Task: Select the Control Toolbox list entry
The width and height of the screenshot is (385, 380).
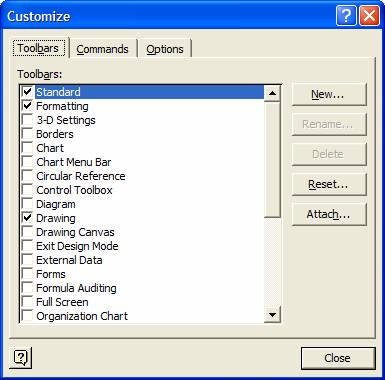Action: (74, 190)
